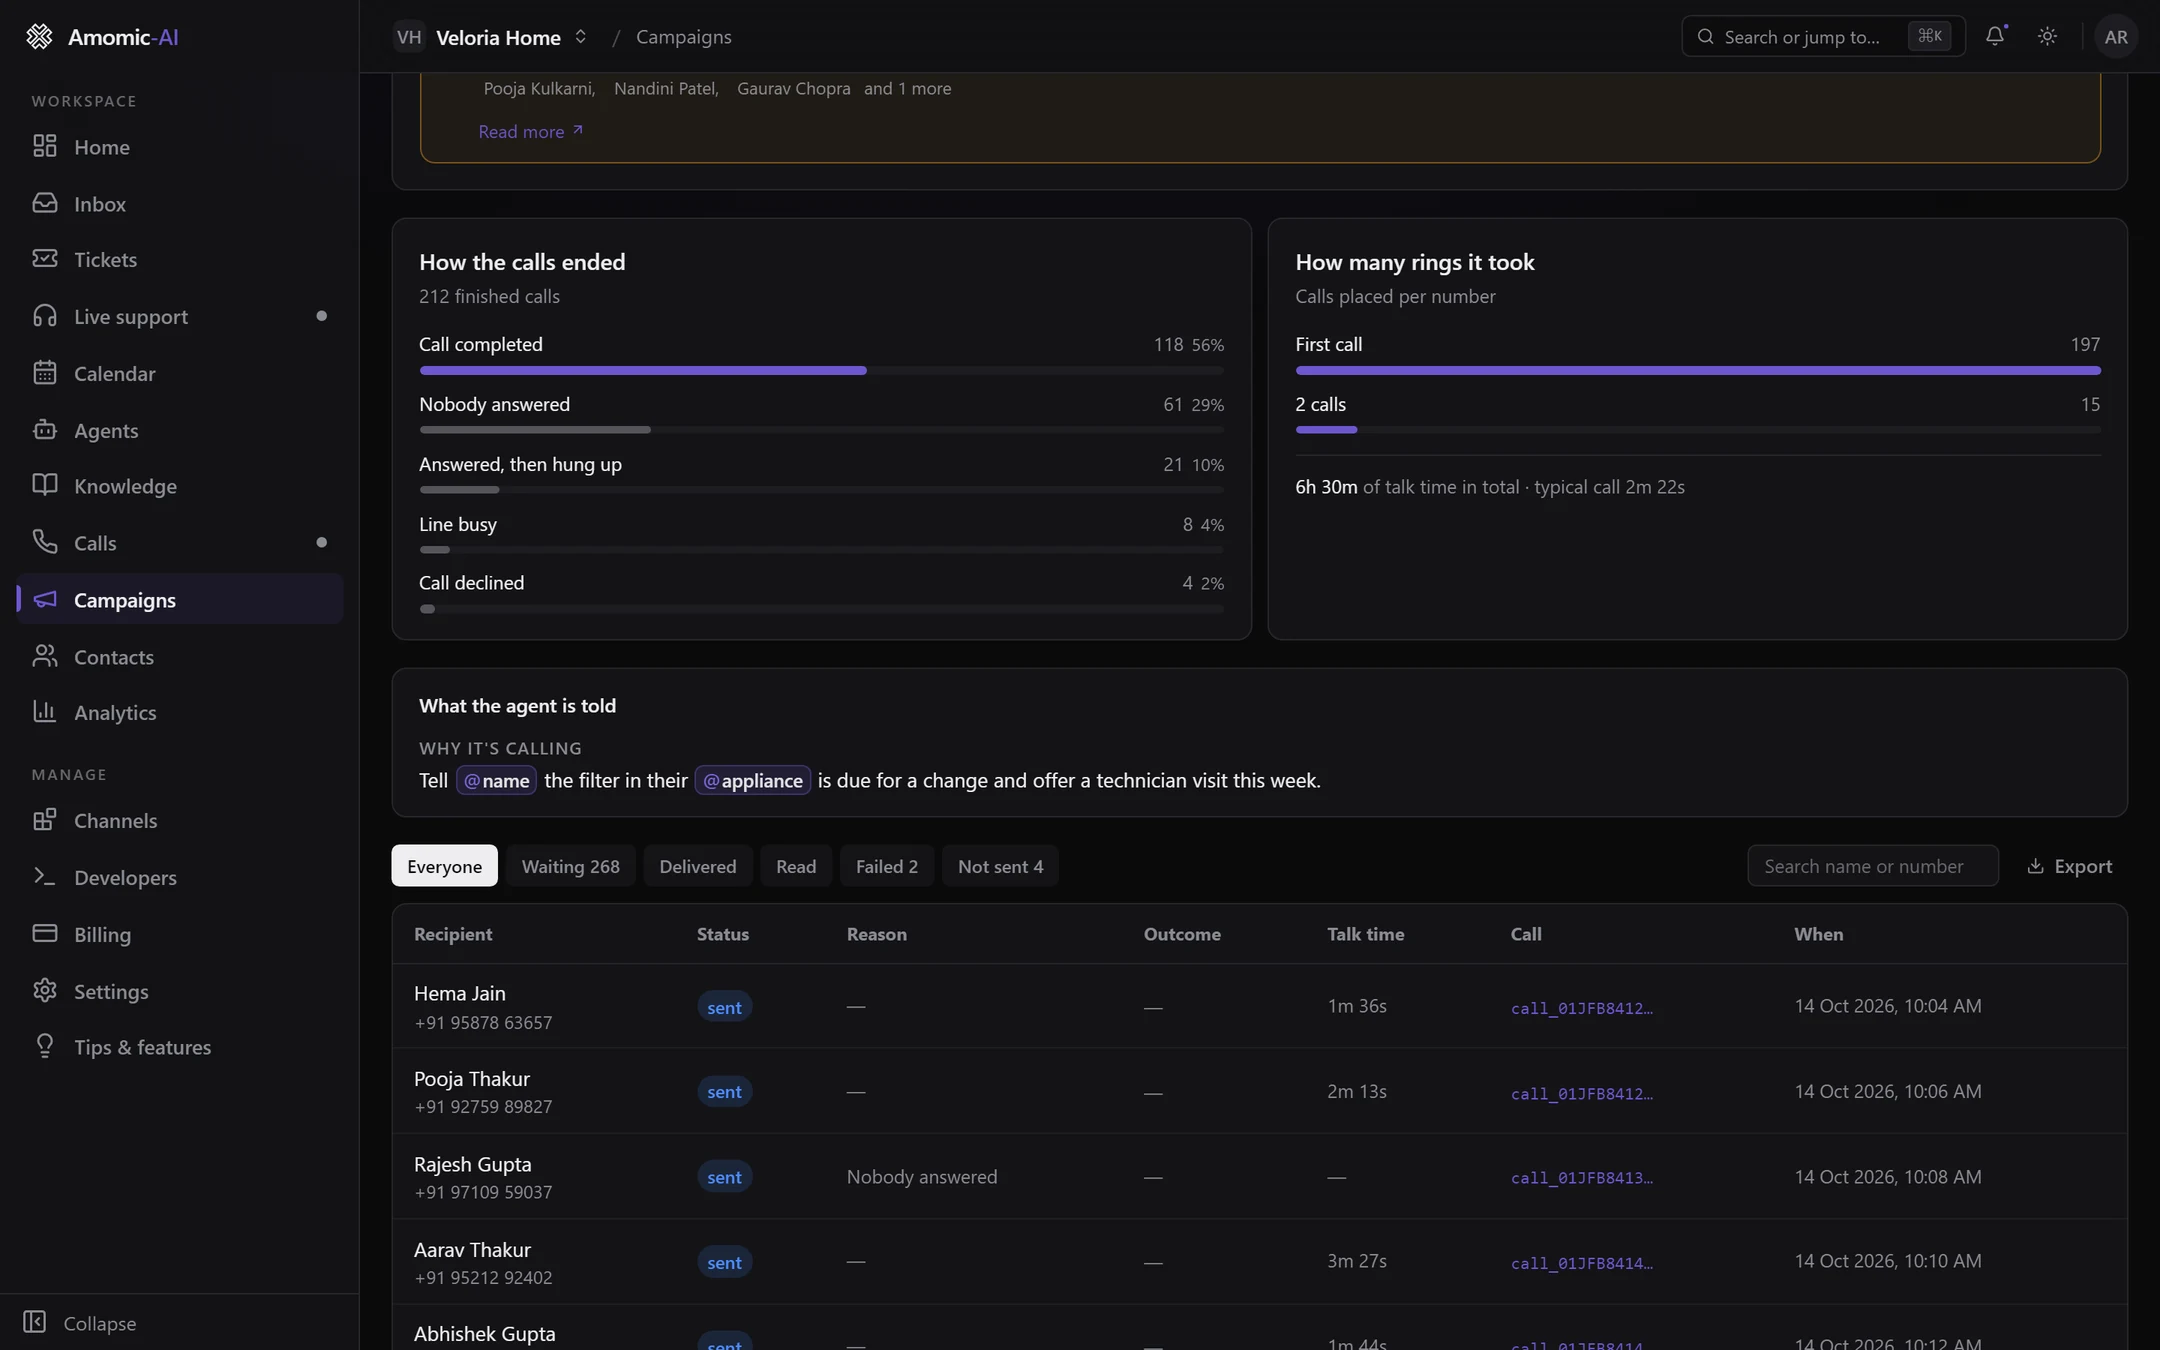2160x1350 pixels.
Task: Open the Developers section
Action: (x=180, y=878)
